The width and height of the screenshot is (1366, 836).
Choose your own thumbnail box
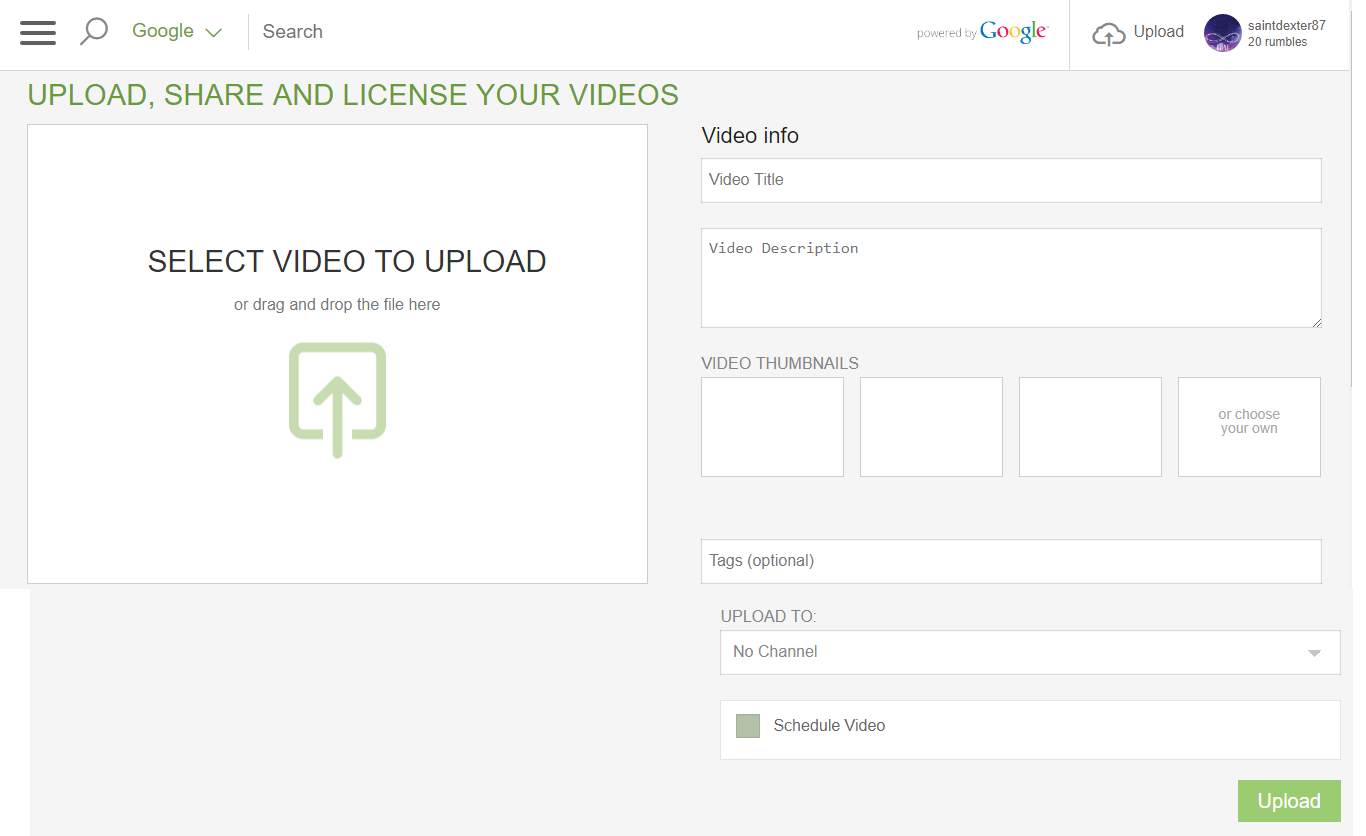pos(1248,427)
